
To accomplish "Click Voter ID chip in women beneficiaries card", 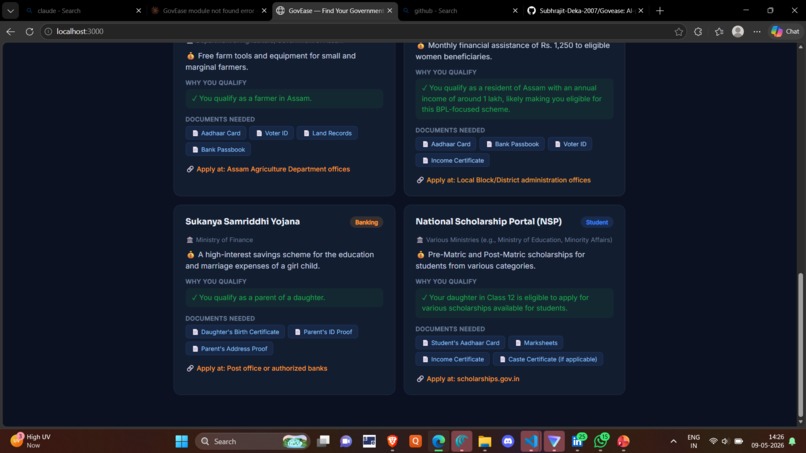I will (570, 144).
